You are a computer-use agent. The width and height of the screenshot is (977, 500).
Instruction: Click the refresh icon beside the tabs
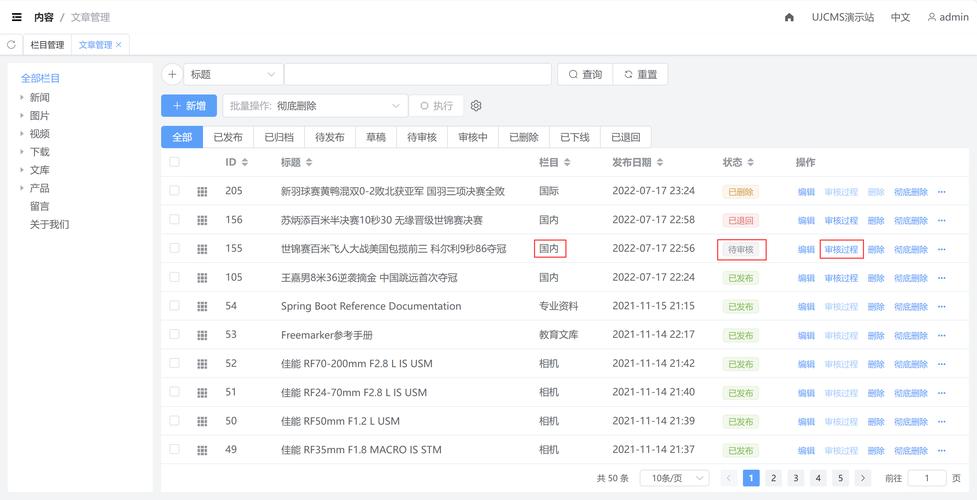pos(11,45)
